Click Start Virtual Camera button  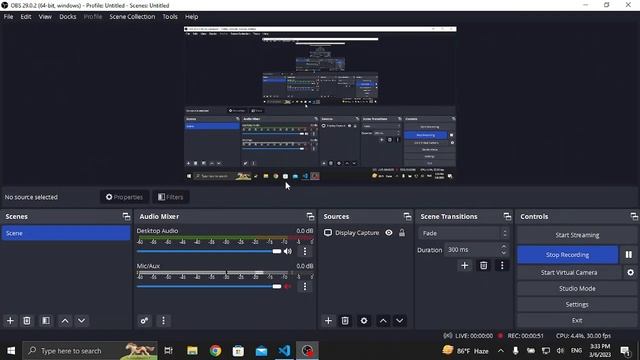point(569,273)
